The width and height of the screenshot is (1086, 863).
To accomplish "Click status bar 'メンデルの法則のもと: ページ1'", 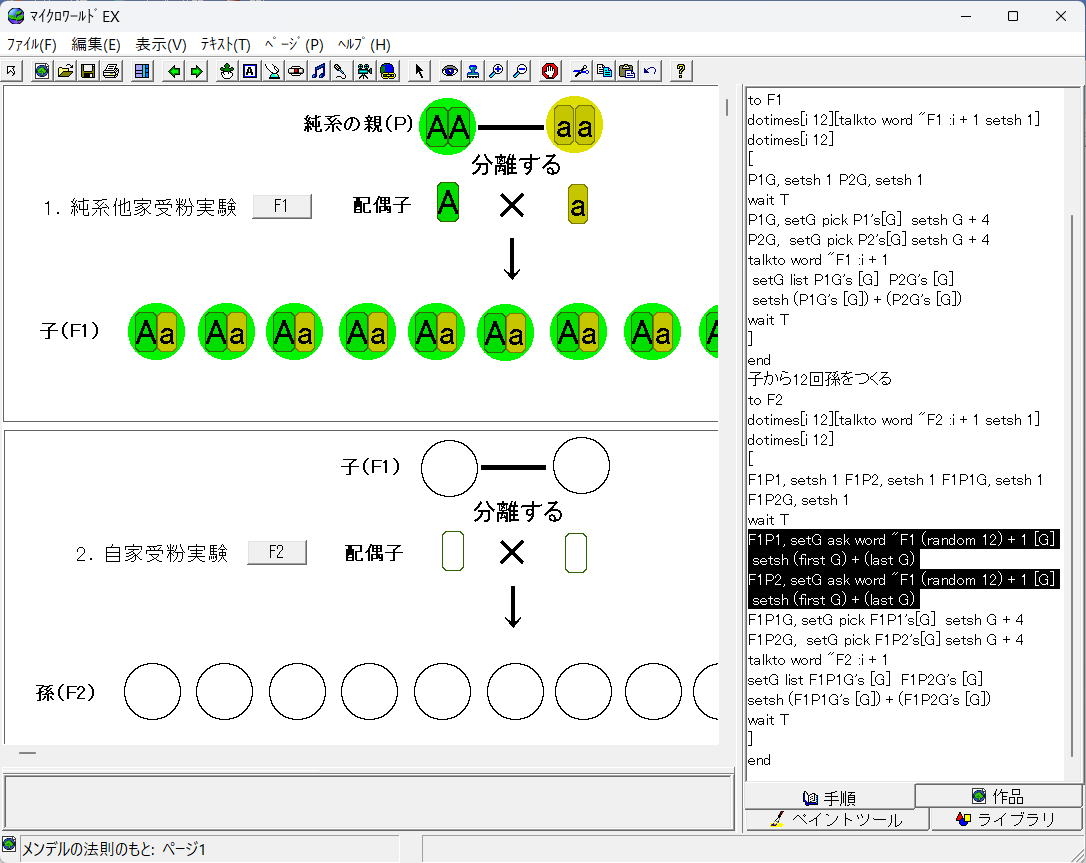I will (114, 848).
